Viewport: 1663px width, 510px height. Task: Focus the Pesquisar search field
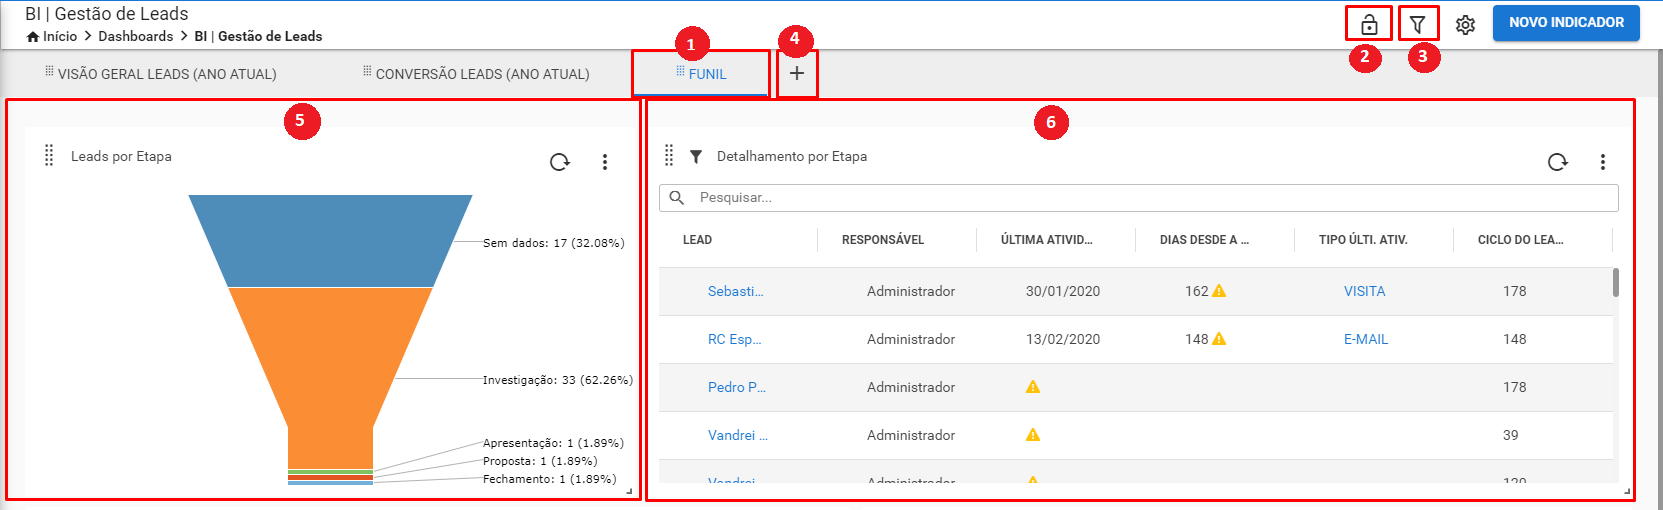[x=1139, y=197]
